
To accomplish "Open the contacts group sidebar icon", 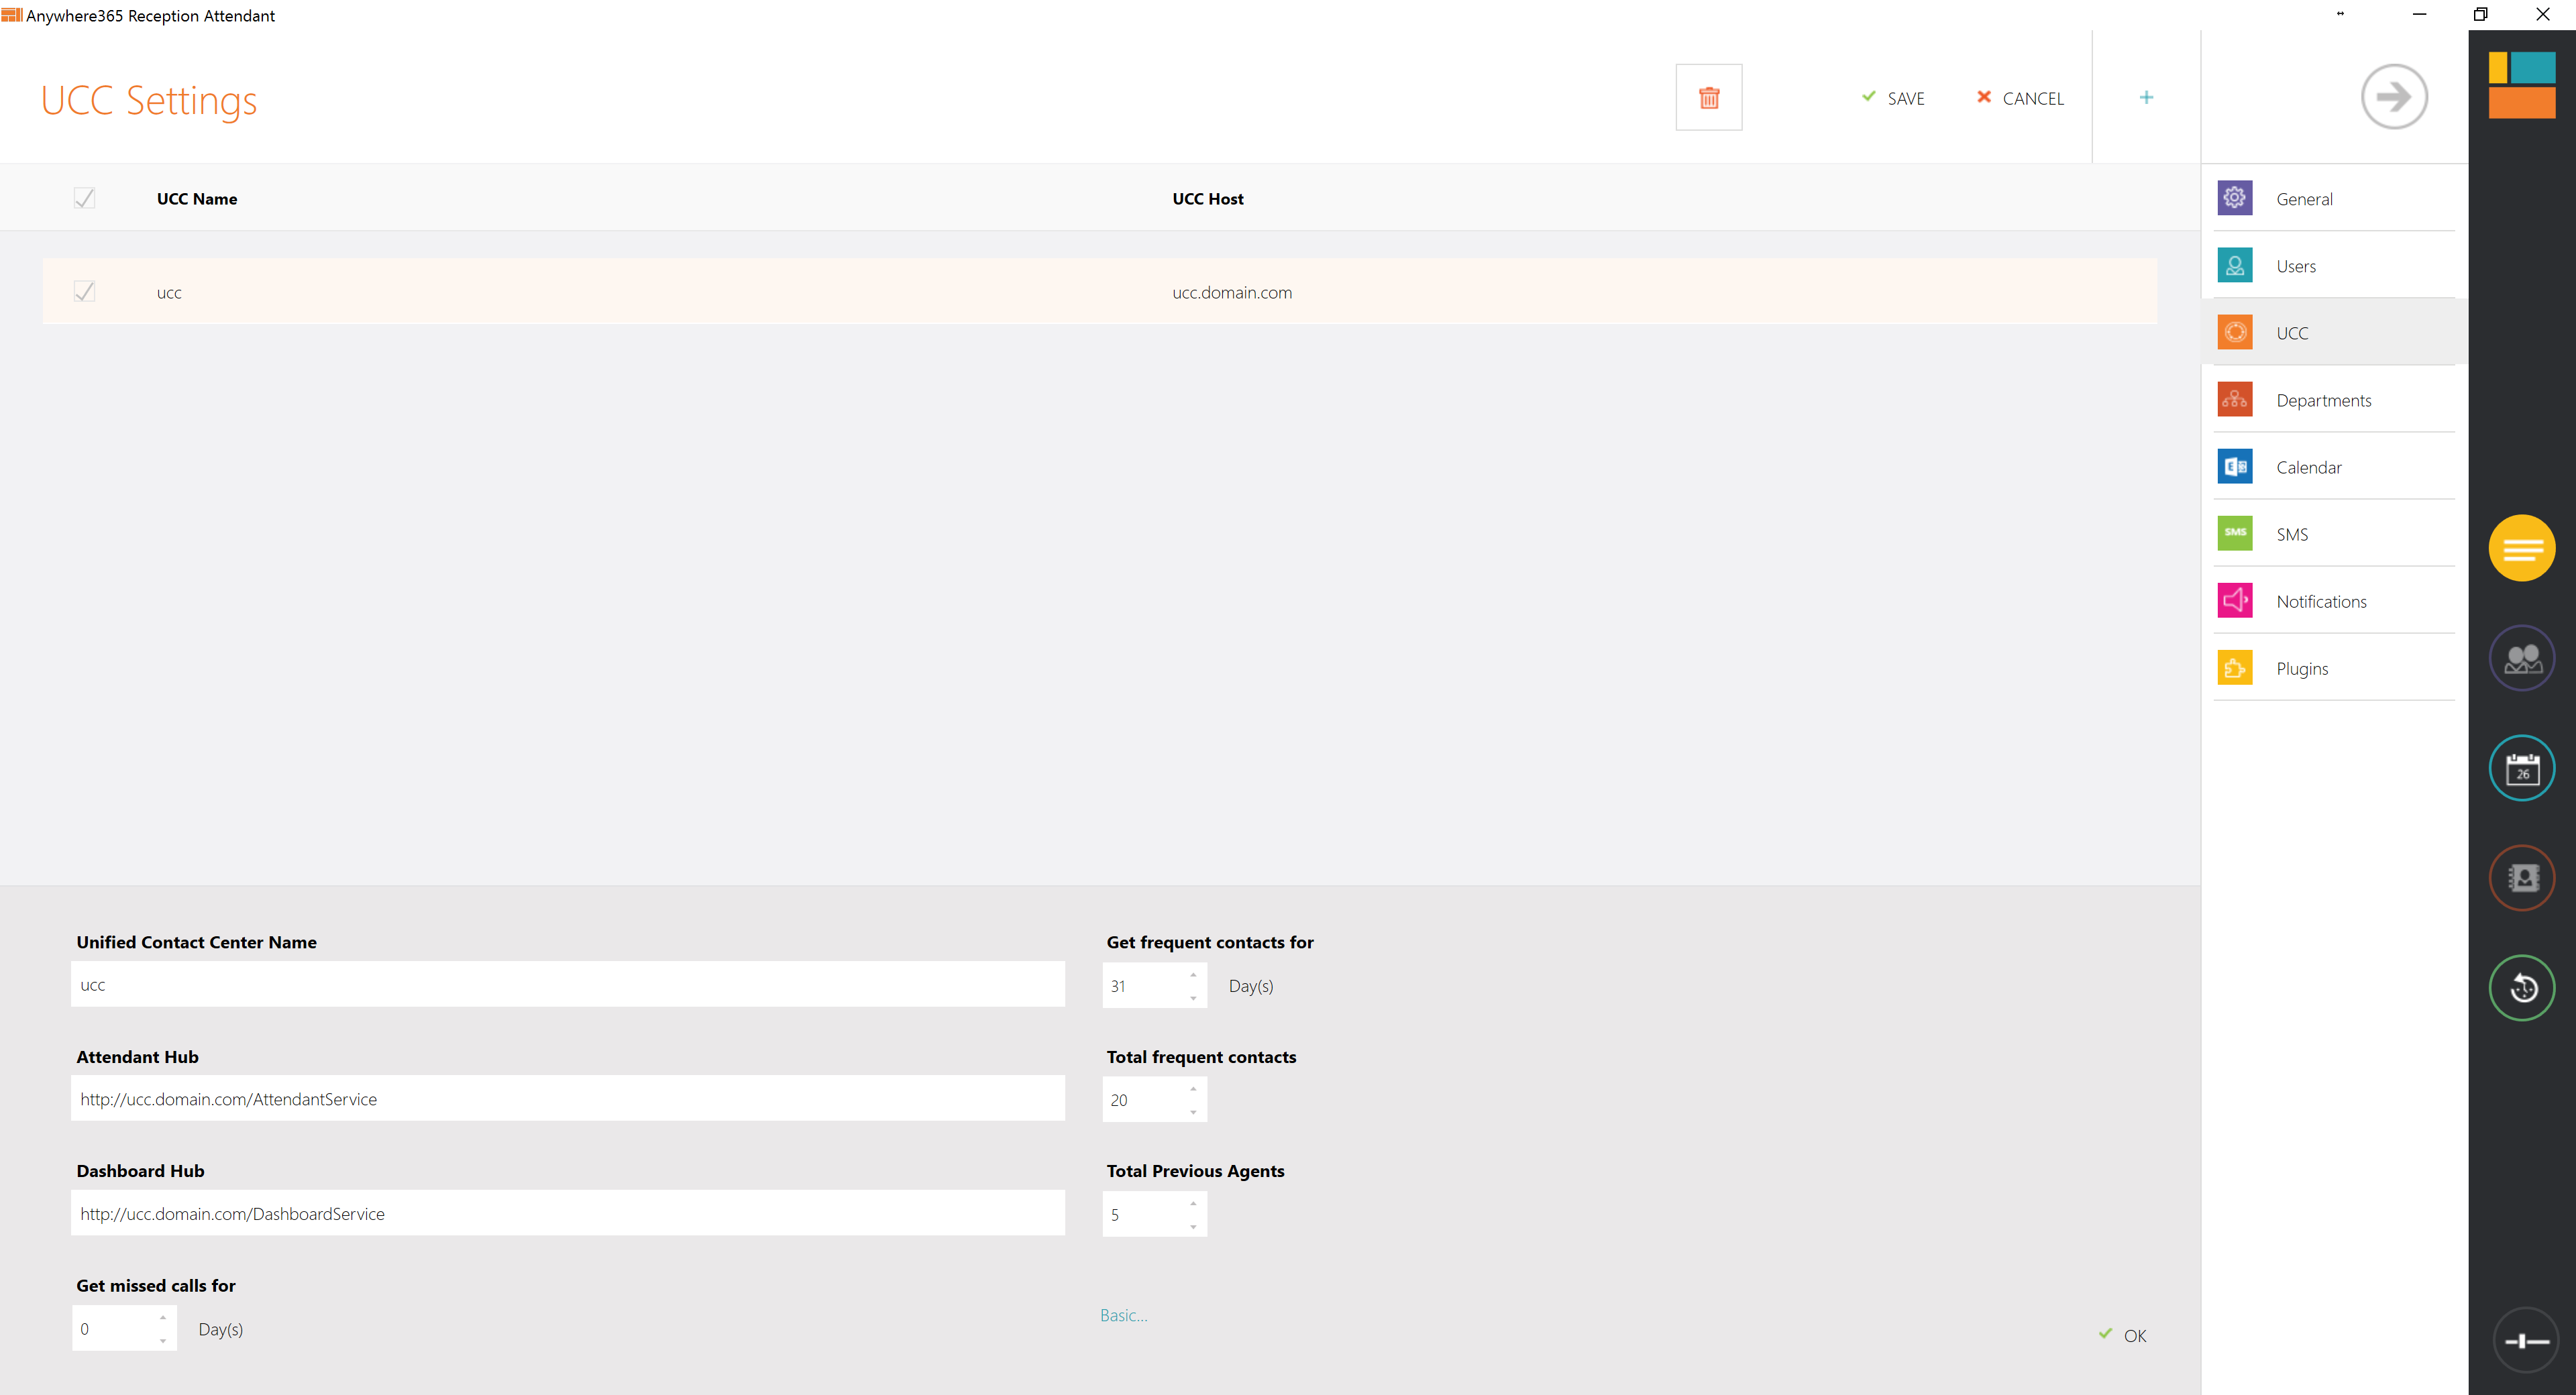I will pos(2521,658).
